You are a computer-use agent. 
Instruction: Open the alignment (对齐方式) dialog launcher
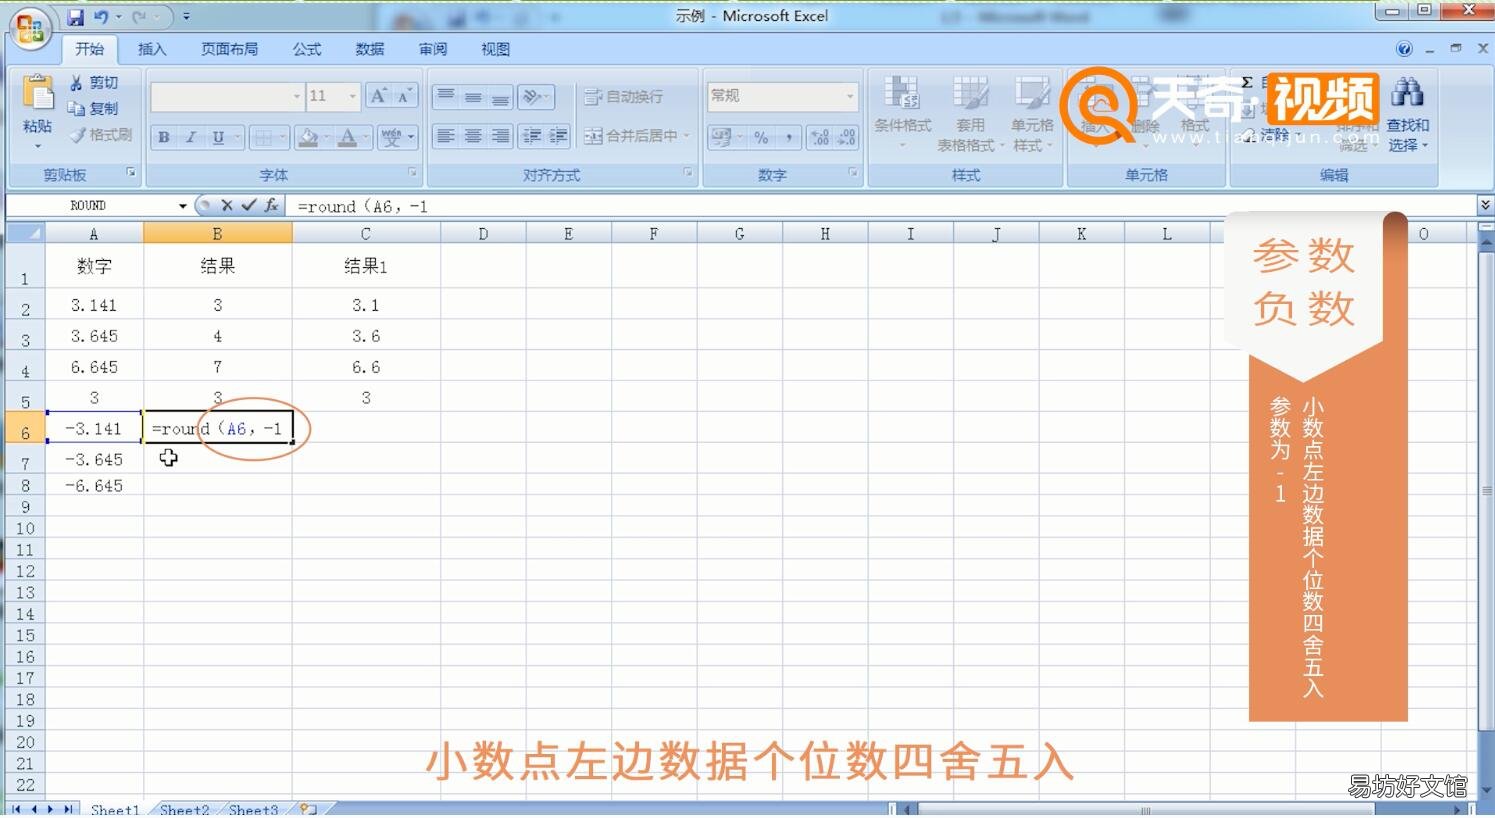688,173
